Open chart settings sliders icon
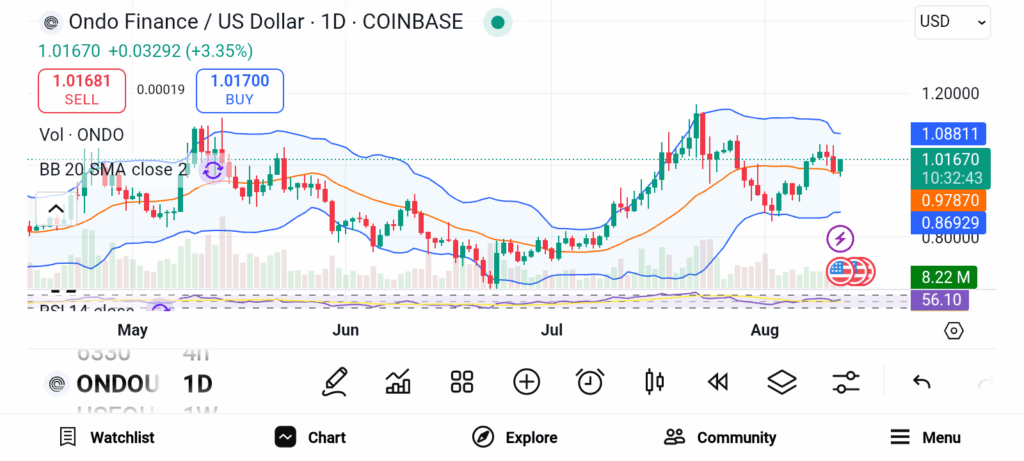1024x461 pixels. 846,381
